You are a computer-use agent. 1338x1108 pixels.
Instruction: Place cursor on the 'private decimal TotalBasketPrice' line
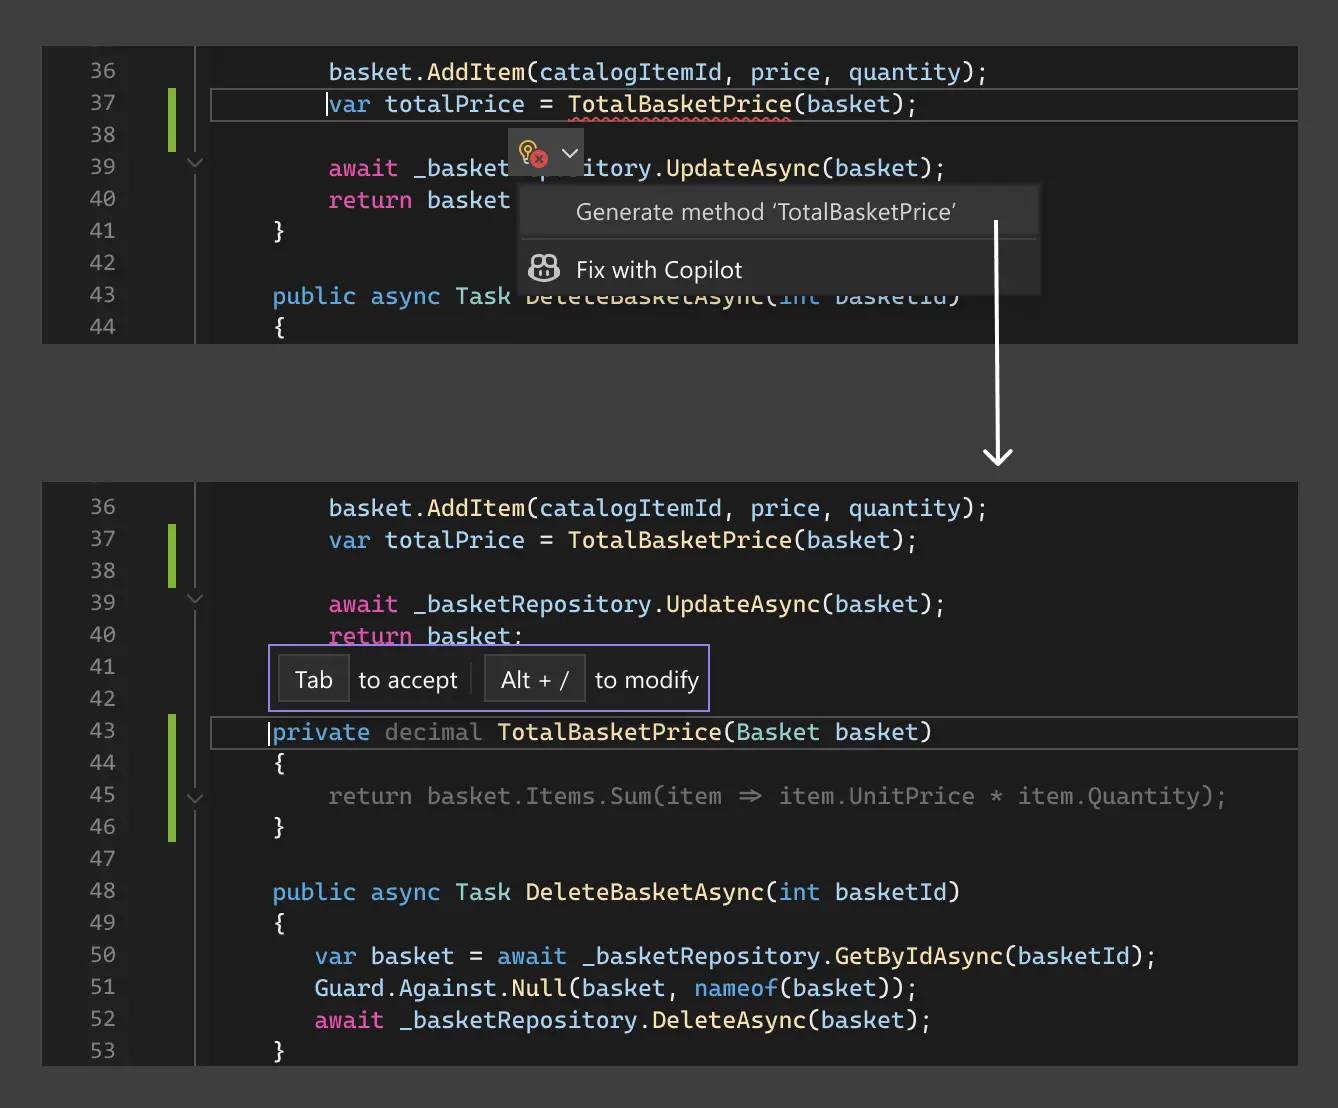pos(600,732)
